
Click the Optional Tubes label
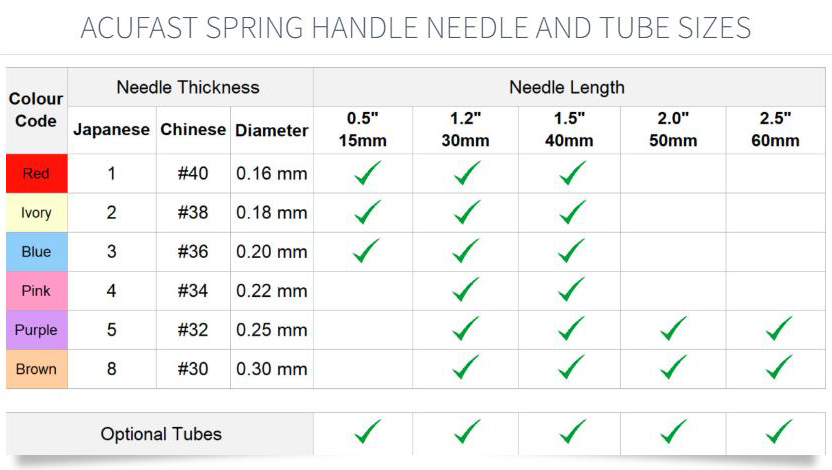click(161, 434)
